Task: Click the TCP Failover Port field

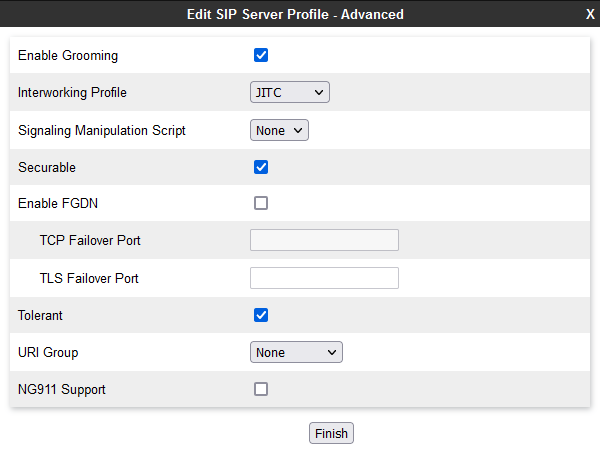Action: [x=324, y=240]
